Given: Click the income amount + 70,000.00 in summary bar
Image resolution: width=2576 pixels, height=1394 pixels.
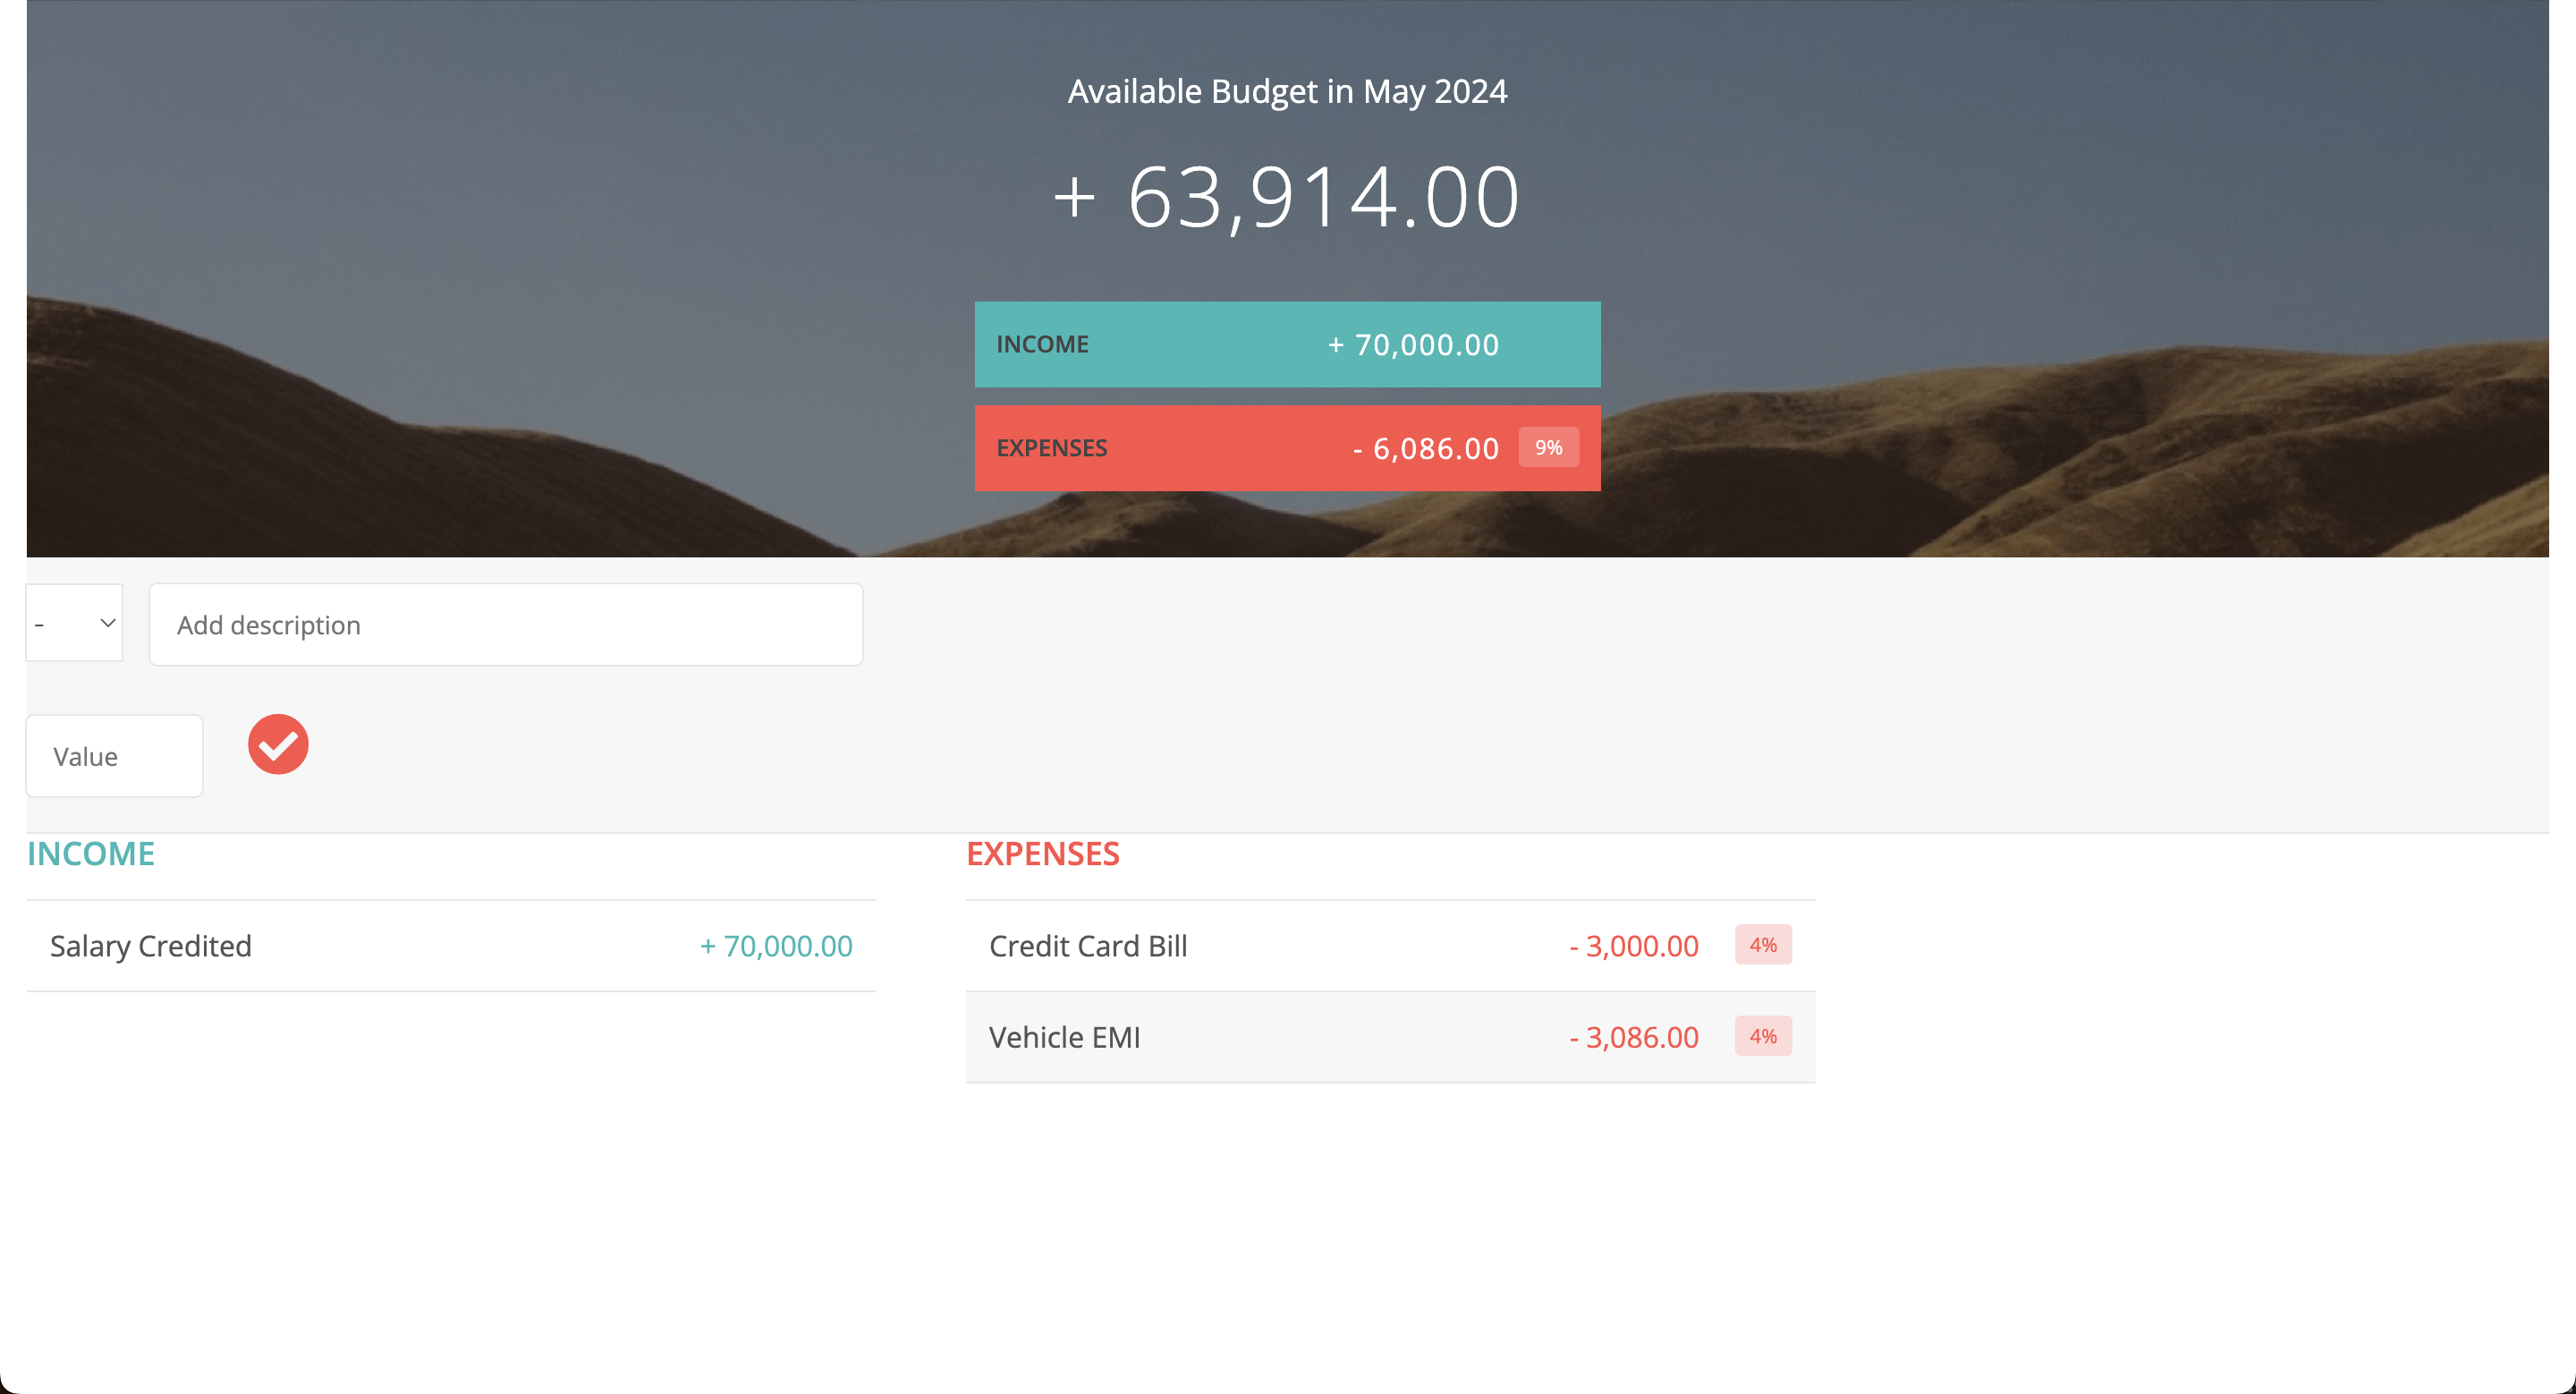Looking at the screenshot, I should pyautogui.click(x=1412, y=344).
